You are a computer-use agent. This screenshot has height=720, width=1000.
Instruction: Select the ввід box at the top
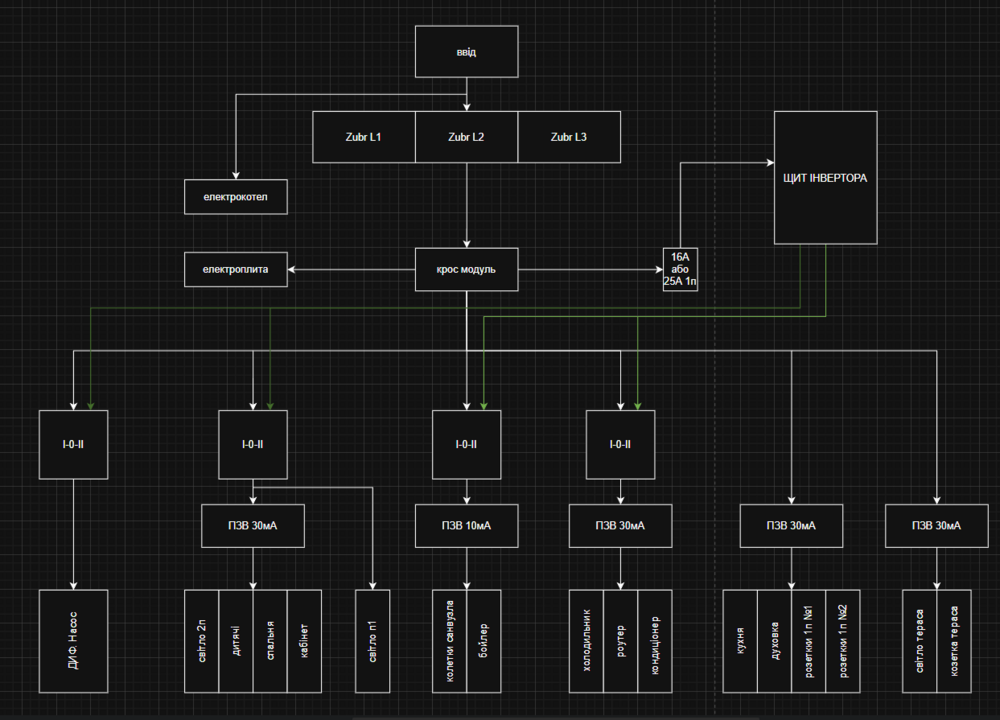point(466,52)
